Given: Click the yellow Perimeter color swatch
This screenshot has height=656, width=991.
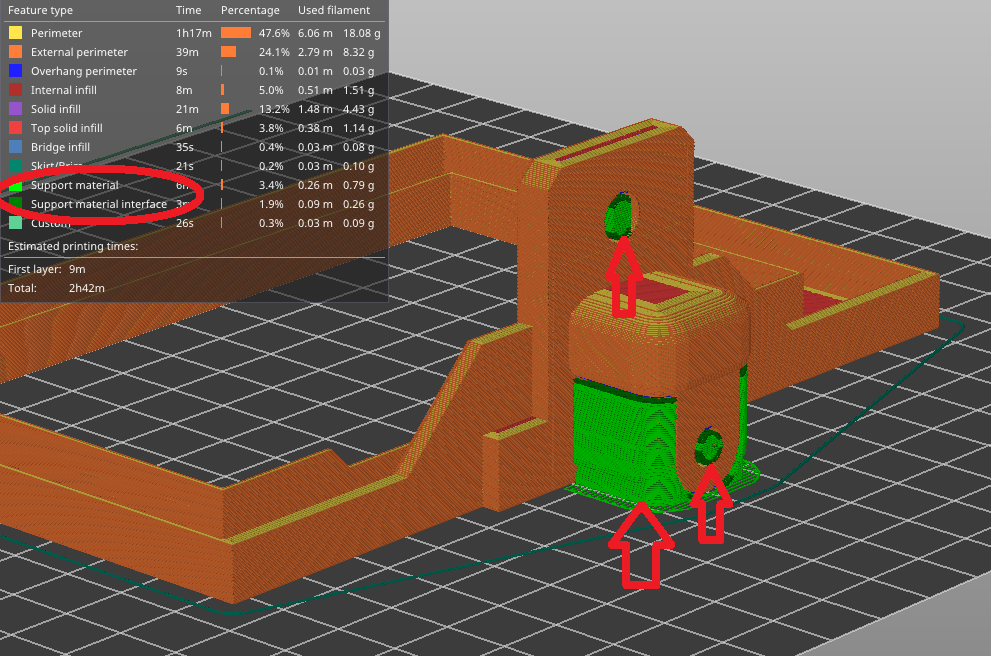Looking at the screenshot, I should 15,33.
